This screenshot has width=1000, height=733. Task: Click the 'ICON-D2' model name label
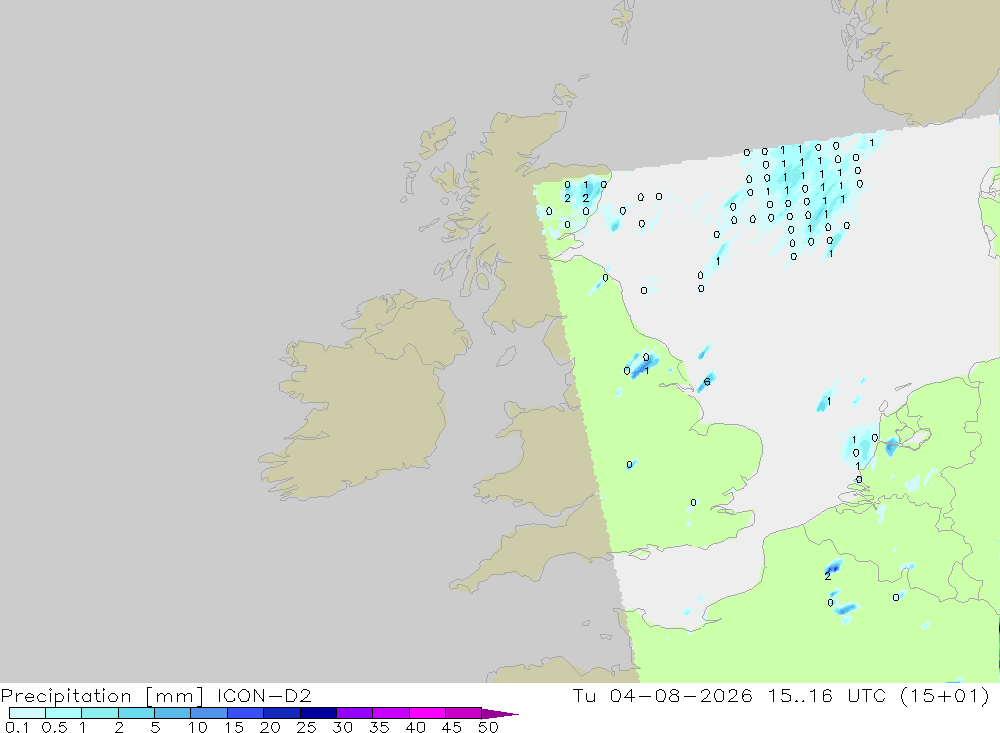coord(264,695)
